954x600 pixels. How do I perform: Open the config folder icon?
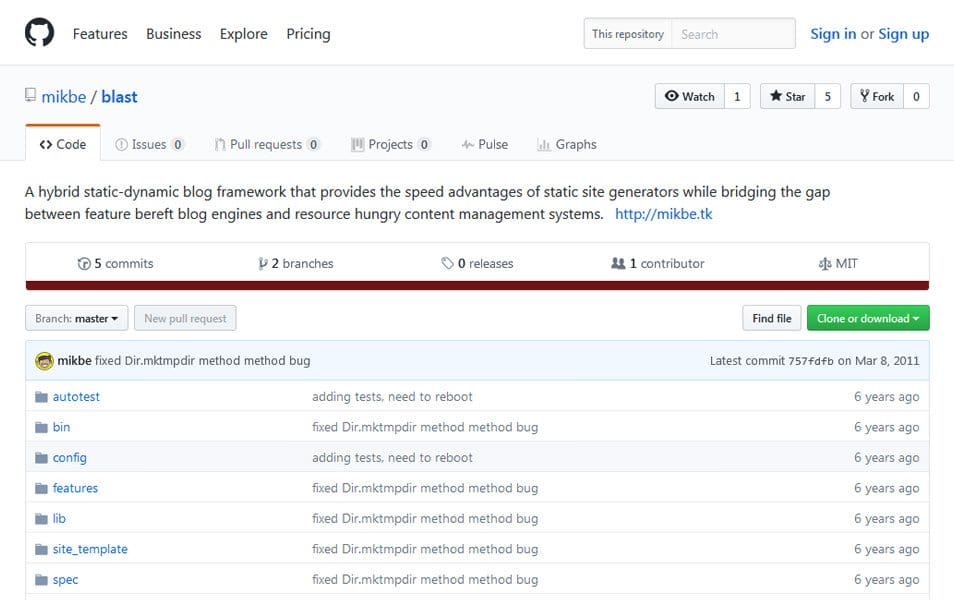tap(41, 458)
